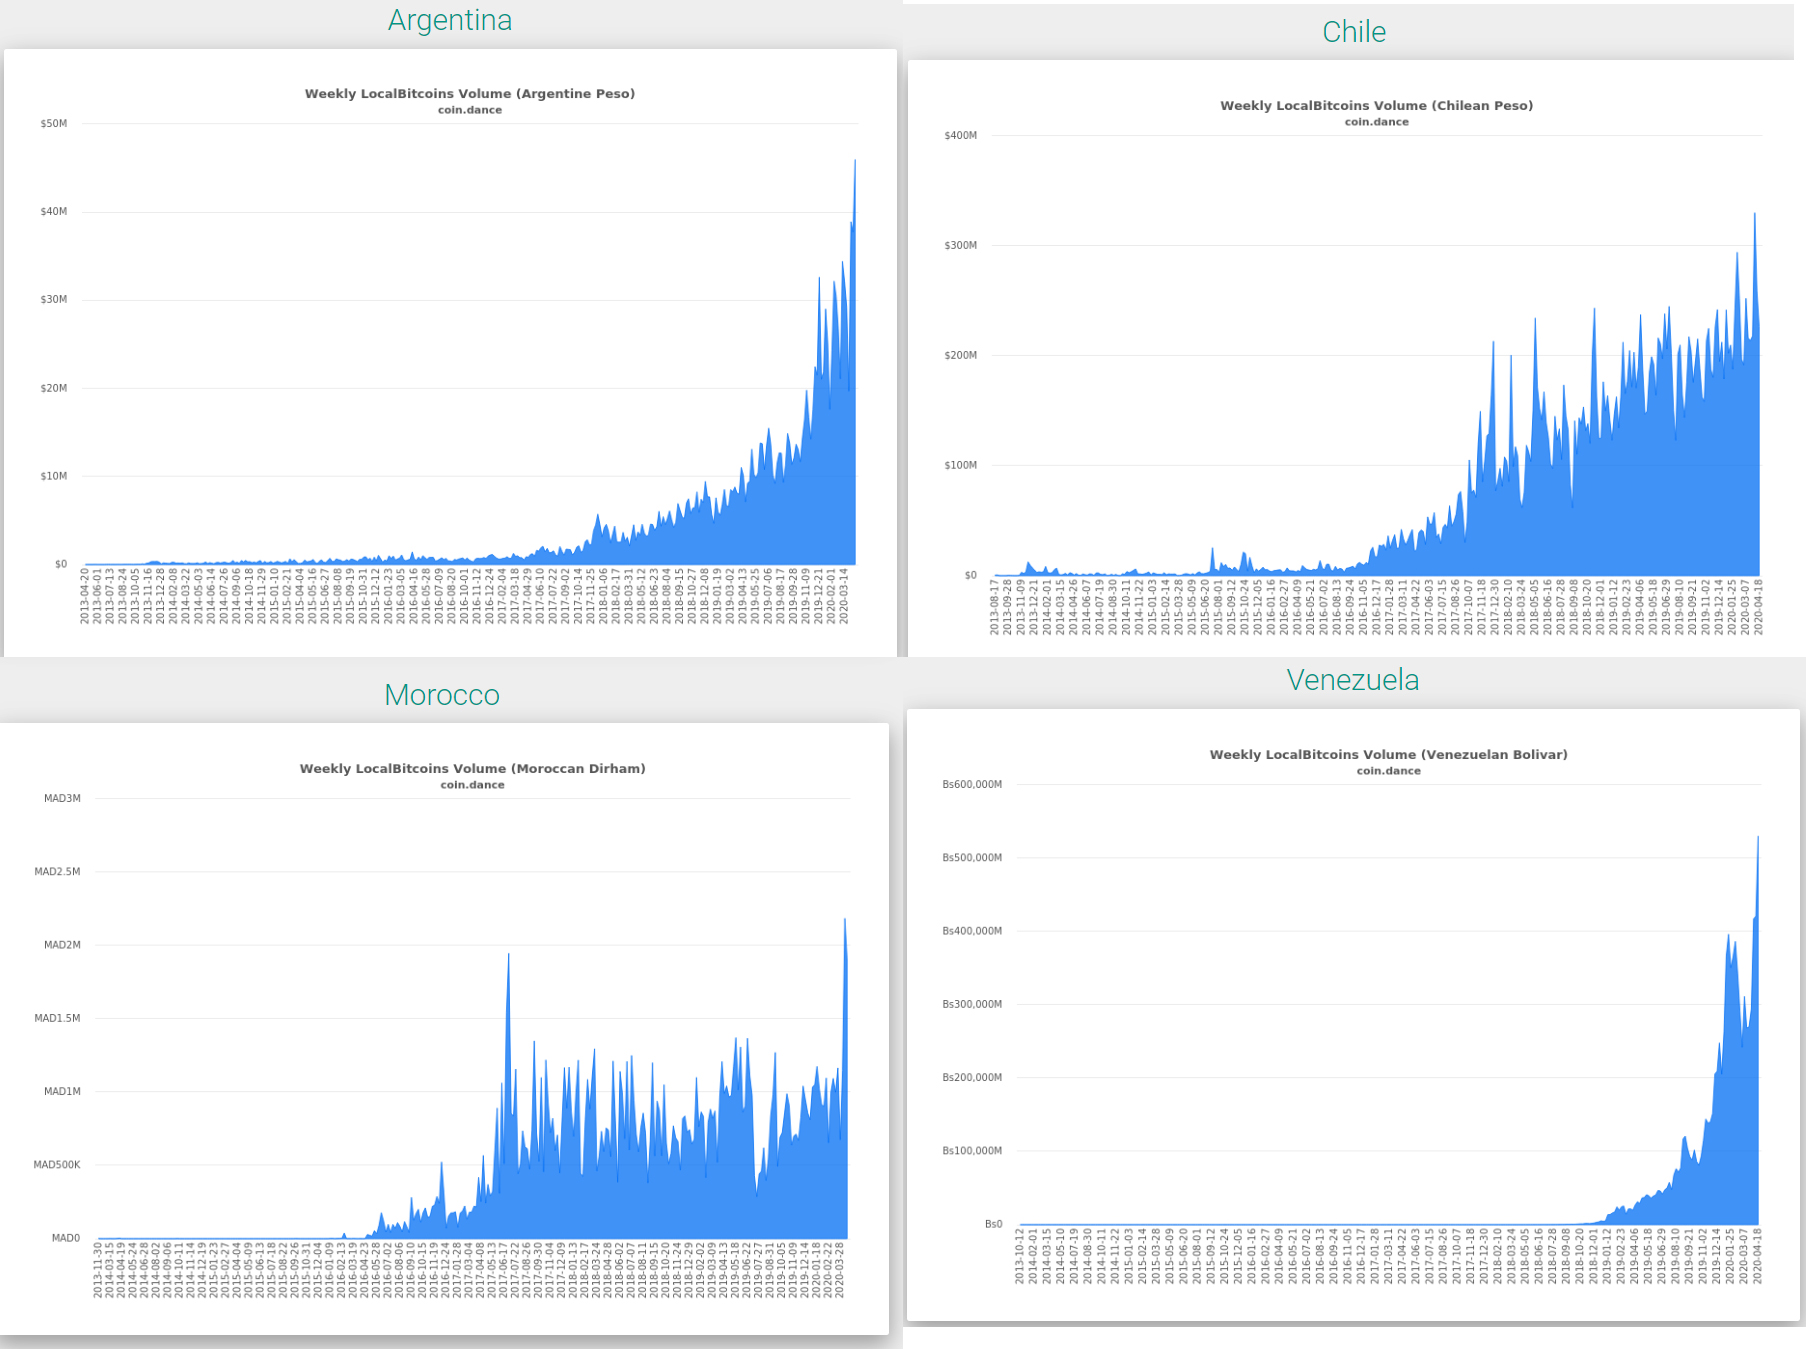Click the $300M axis label in Chile chart

point(960,246)
